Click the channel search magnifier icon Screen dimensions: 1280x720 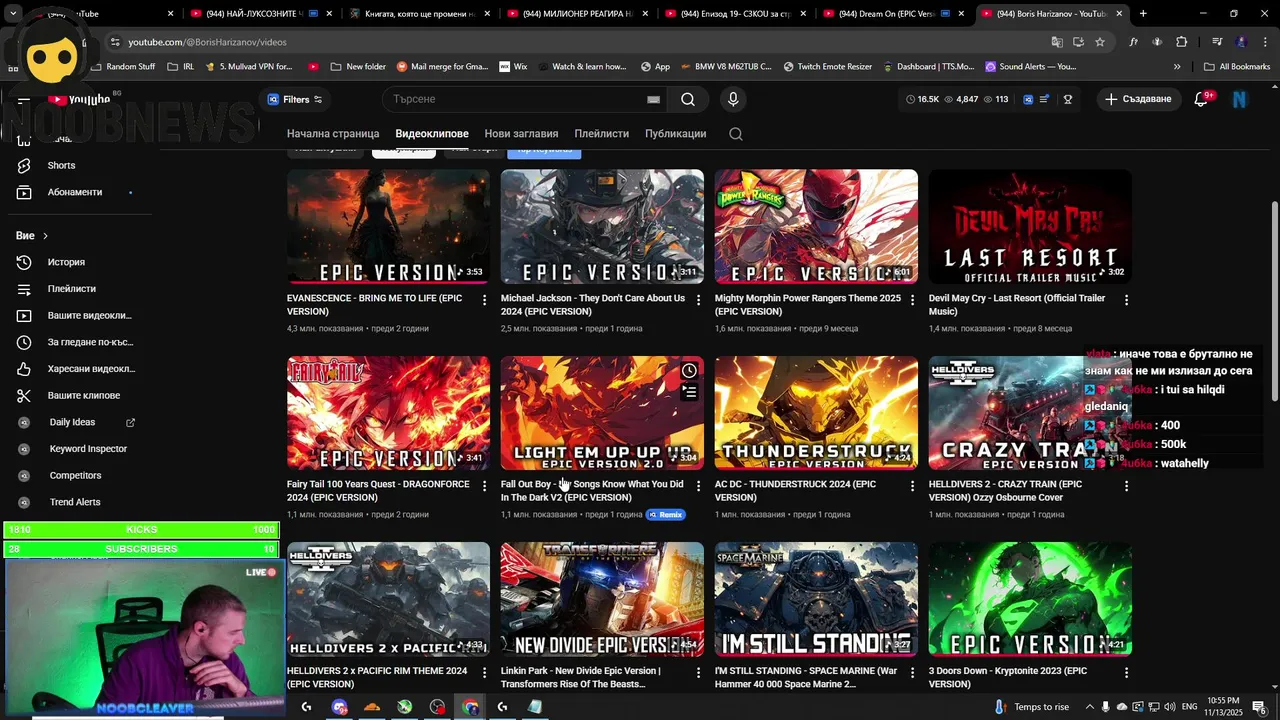[736, 134]
